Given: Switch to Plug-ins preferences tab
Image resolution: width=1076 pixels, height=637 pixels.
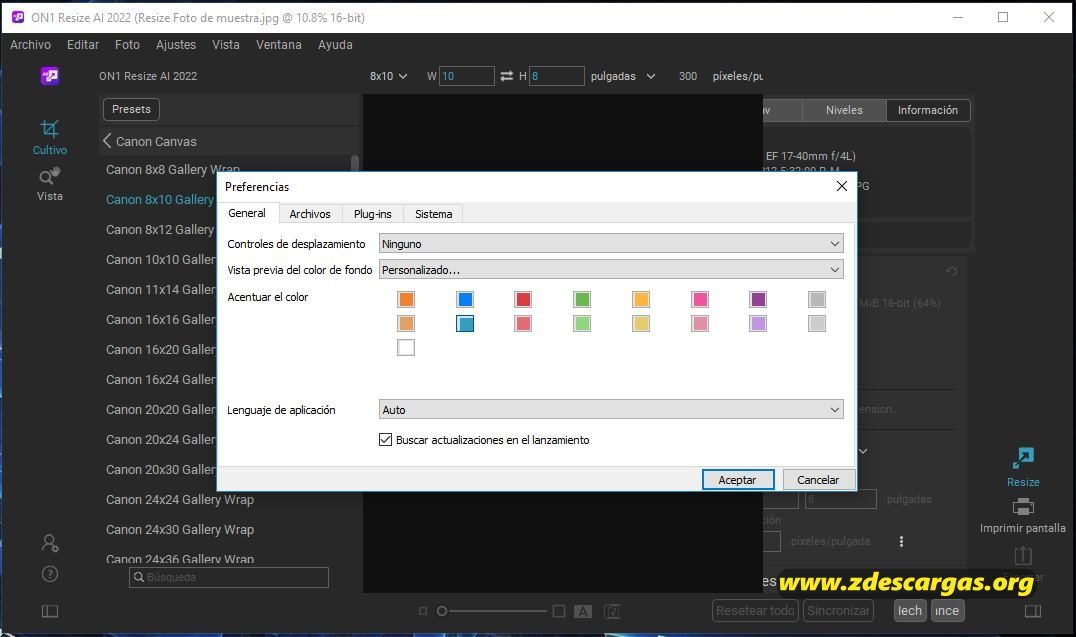Looking at the screenshot, I should 373,214.
